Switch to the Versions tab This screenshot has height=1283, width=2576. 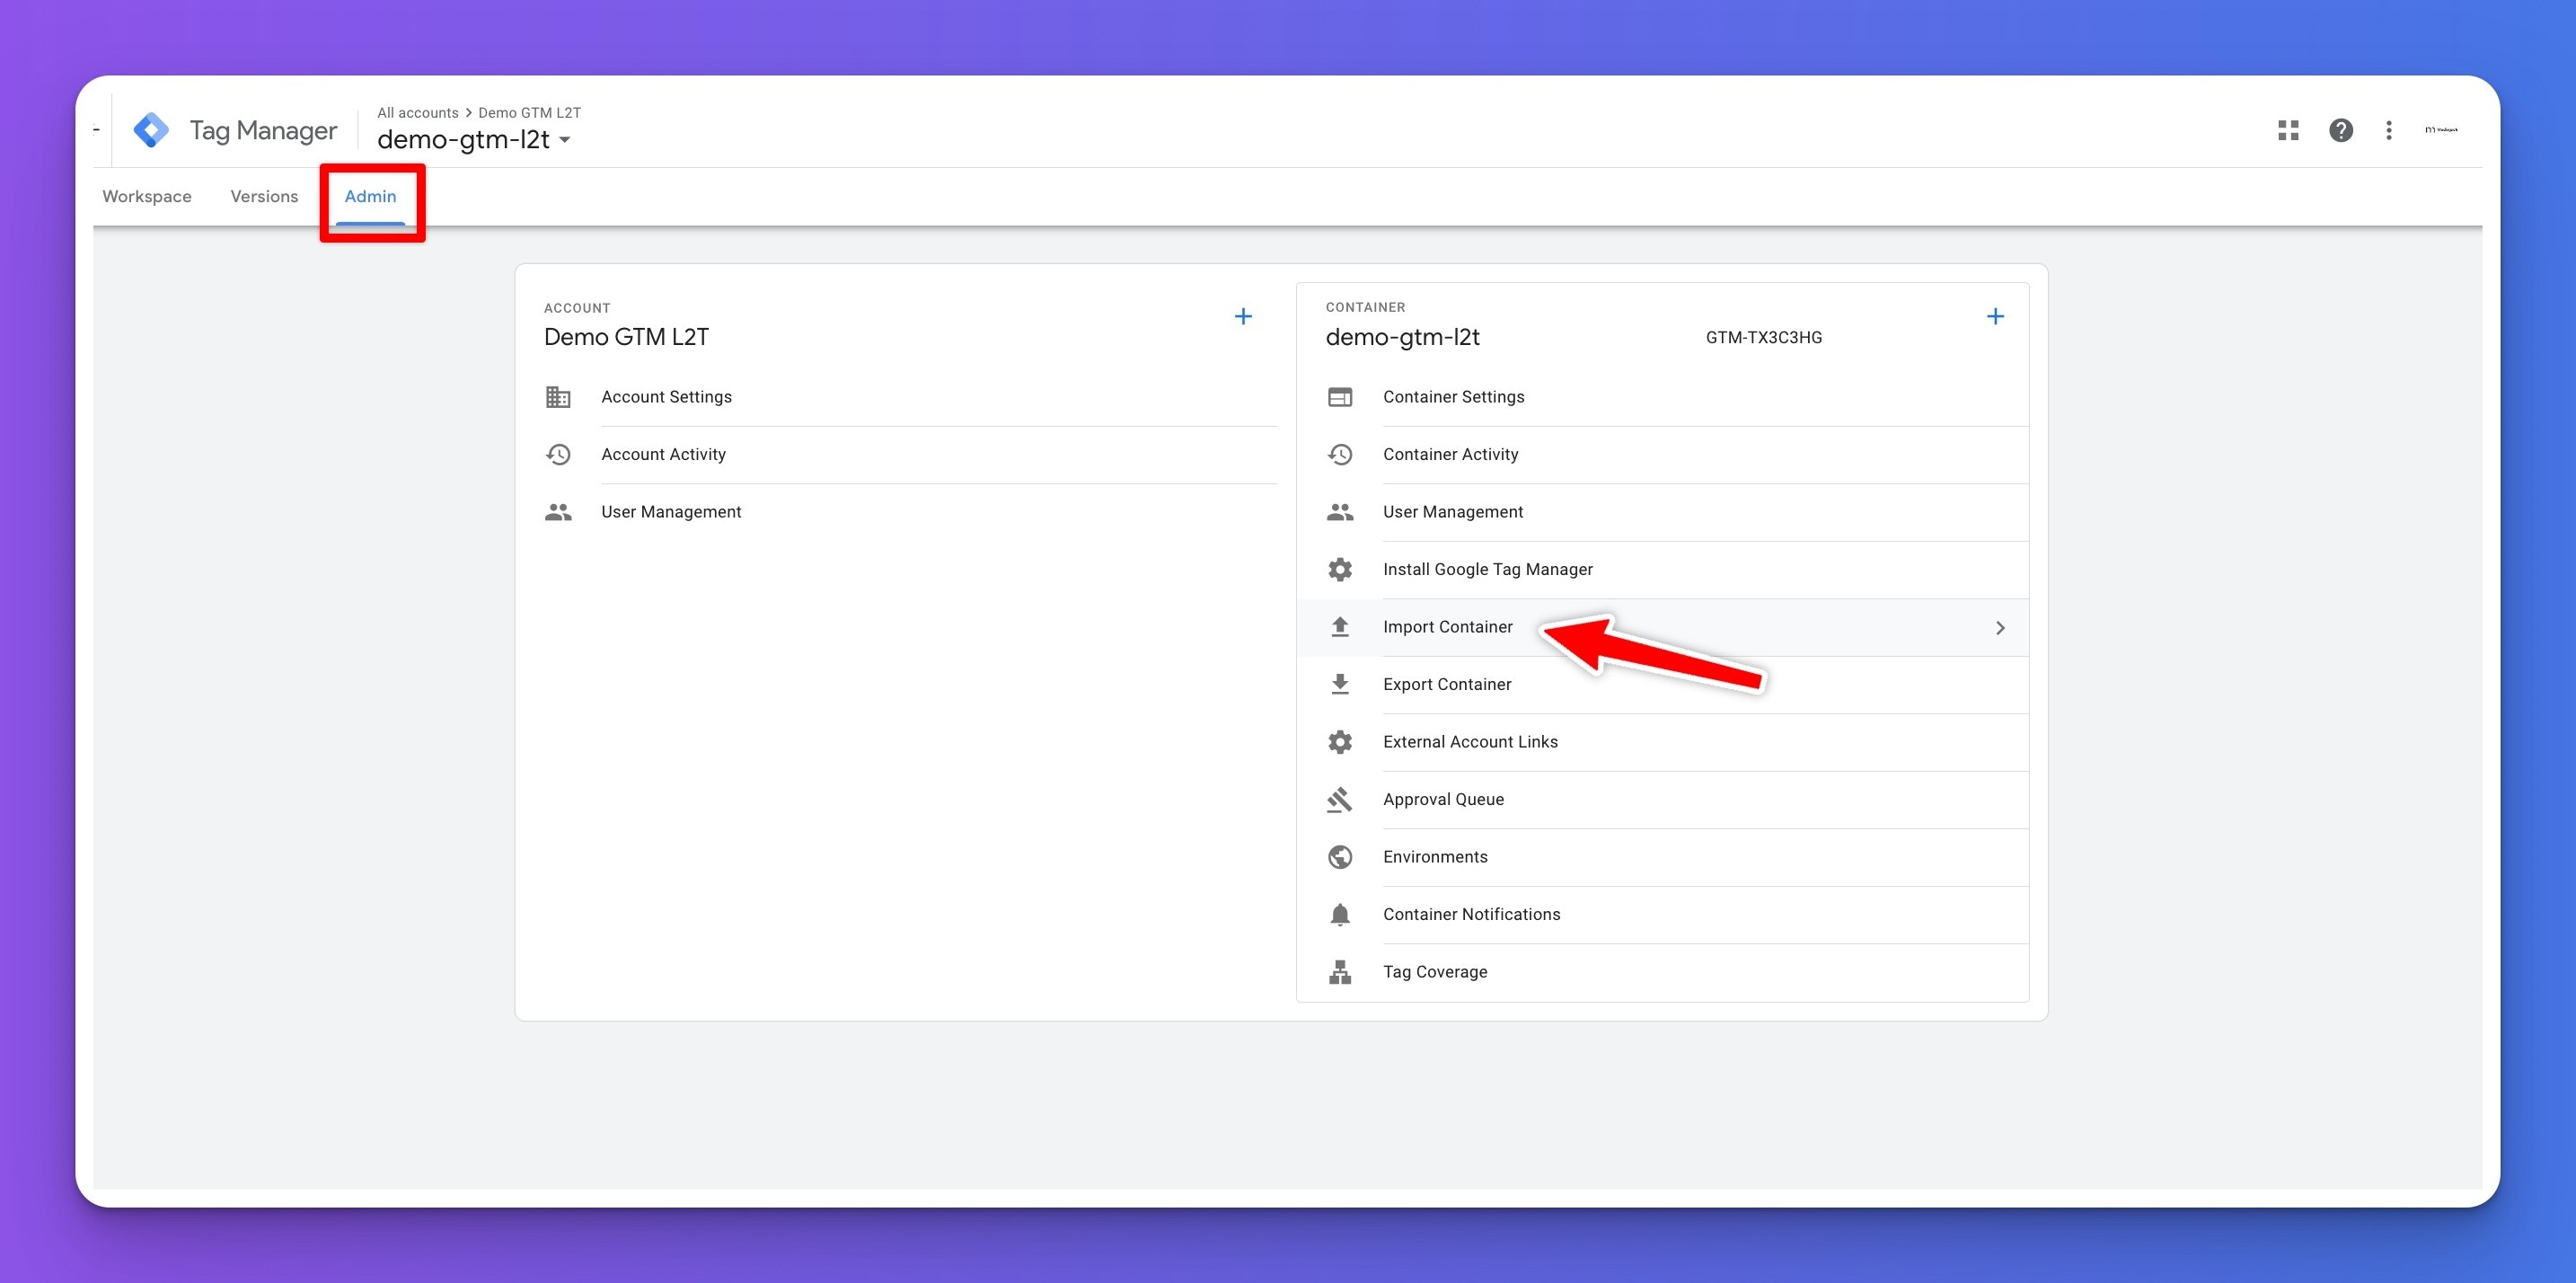pos(264,197)
